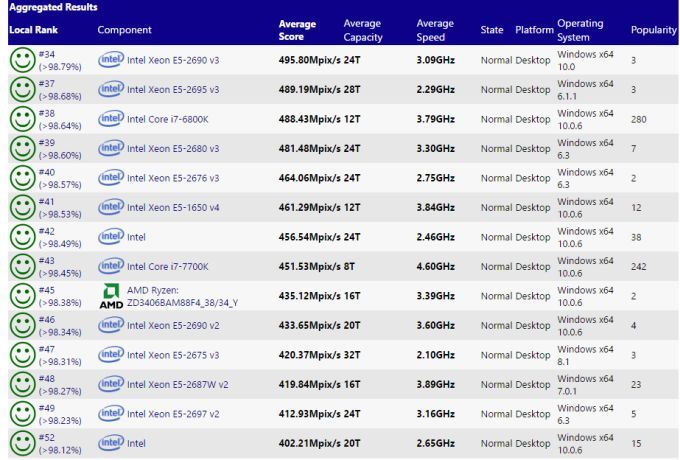Click the 2.10GHz average speed value
Screen dimensions: 680x460
click(x=435, y=355)
